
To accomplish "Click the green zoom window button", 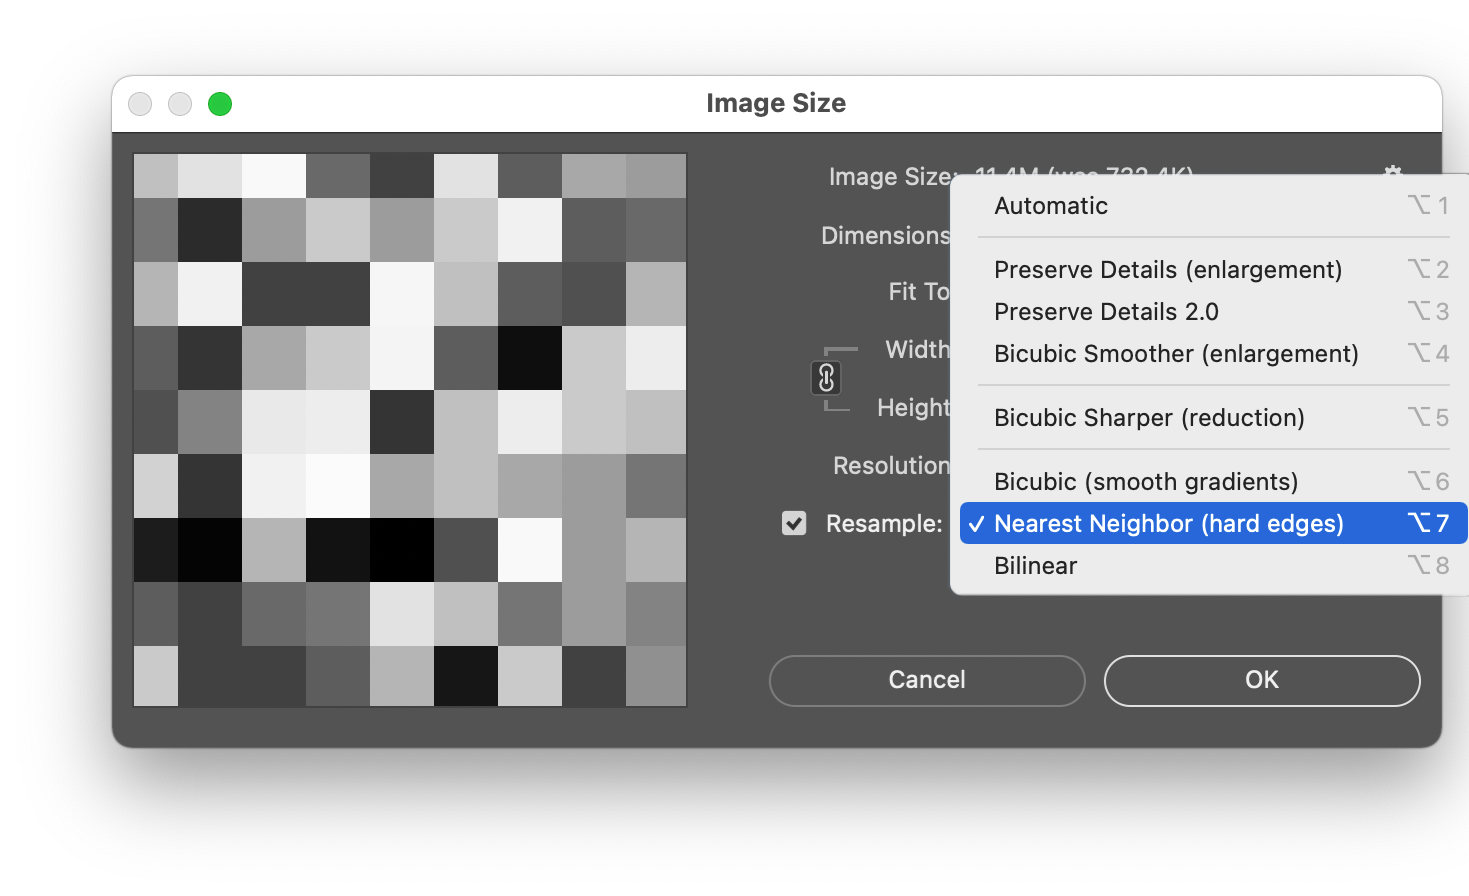I will (x=219, y=103).
